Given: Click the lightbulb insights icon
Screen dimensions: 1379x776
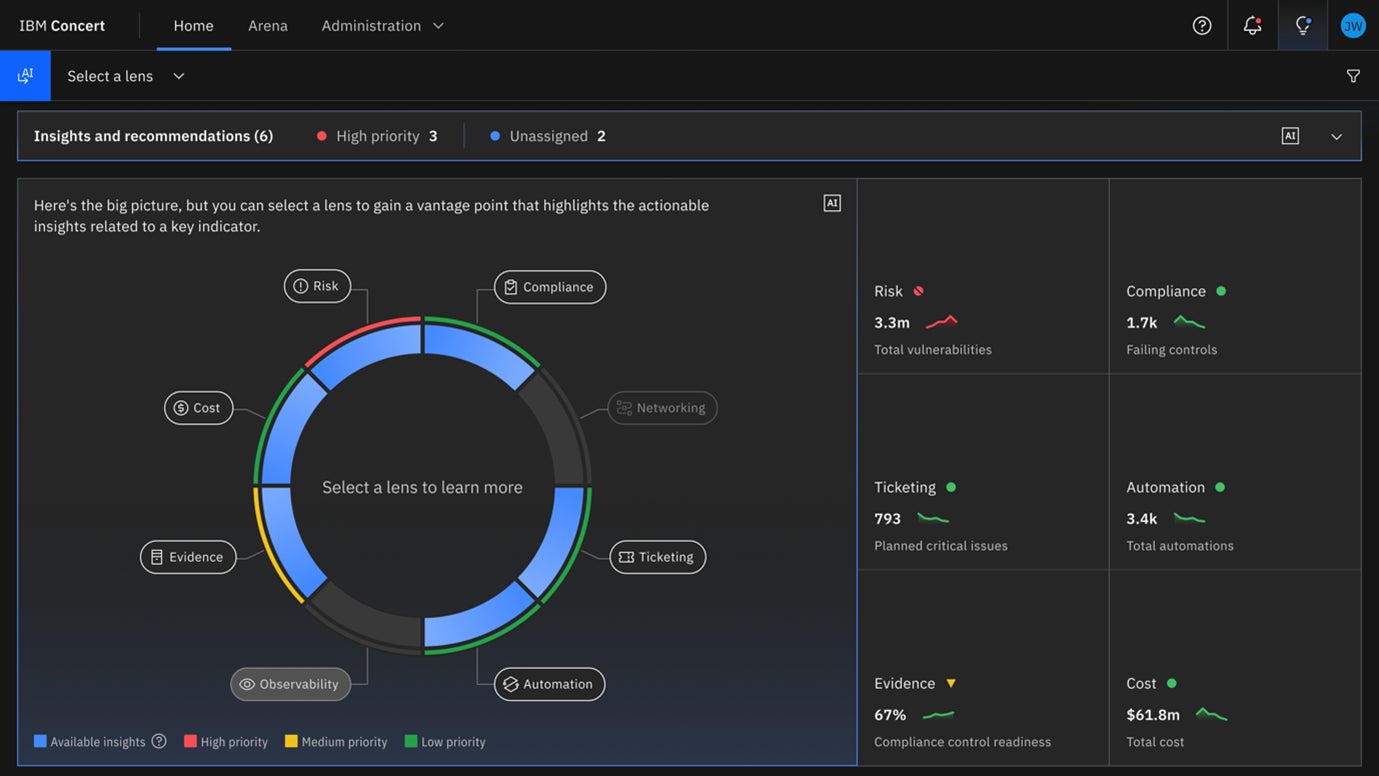Looking at the screenshot, I should [x=1303, y=26].
